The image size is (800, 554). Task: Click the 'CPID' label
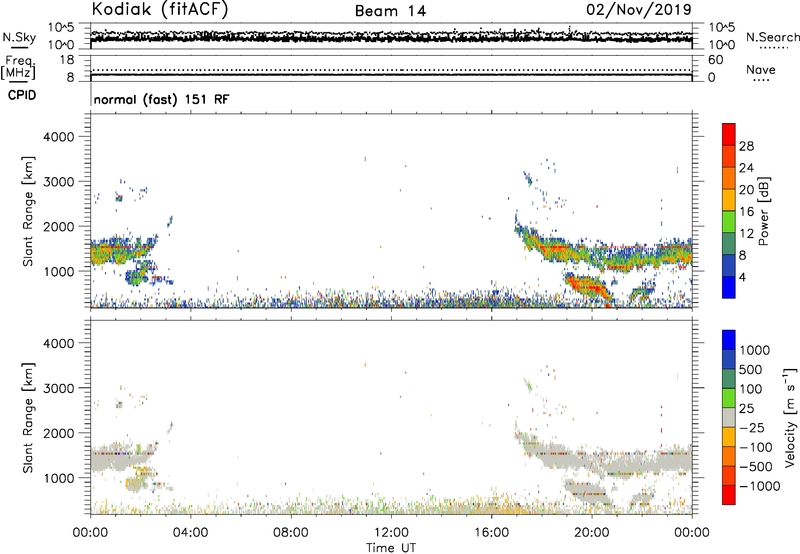[22, 95]
